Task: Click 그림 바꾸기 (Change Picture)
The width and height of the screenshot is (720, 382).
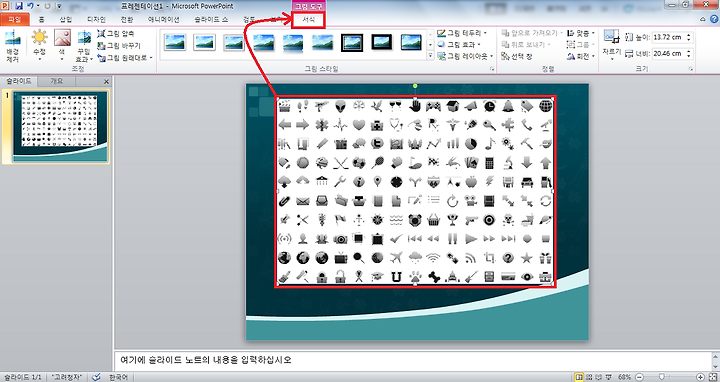Action: (118, 45)
